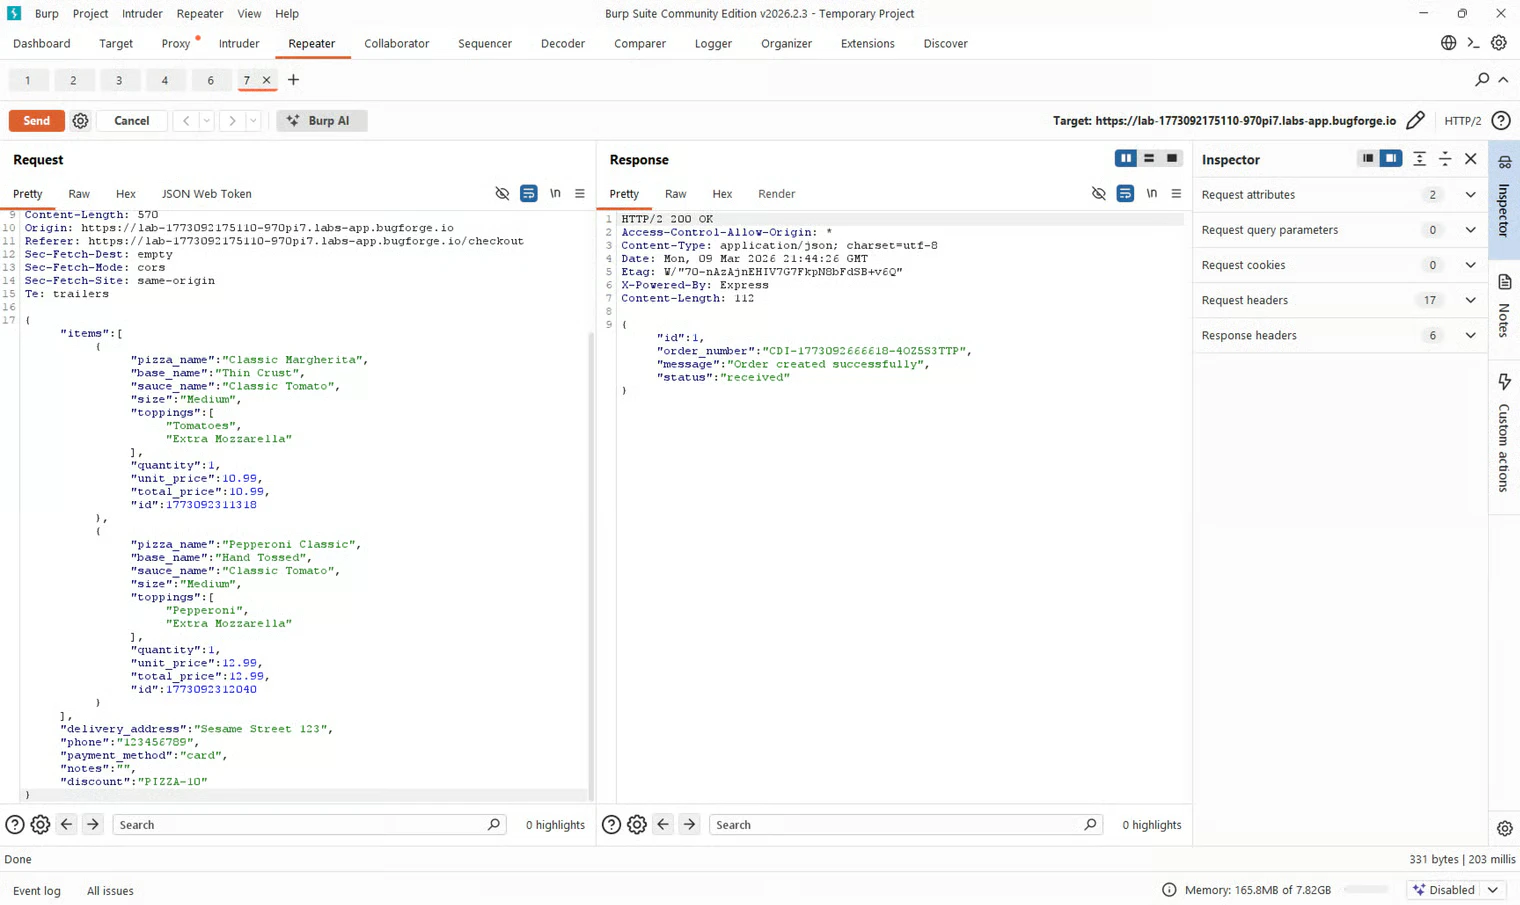This screenshot has width=1520, height=905.
Task: Click the memory usage progress bar
Action: pos(1366,890)
